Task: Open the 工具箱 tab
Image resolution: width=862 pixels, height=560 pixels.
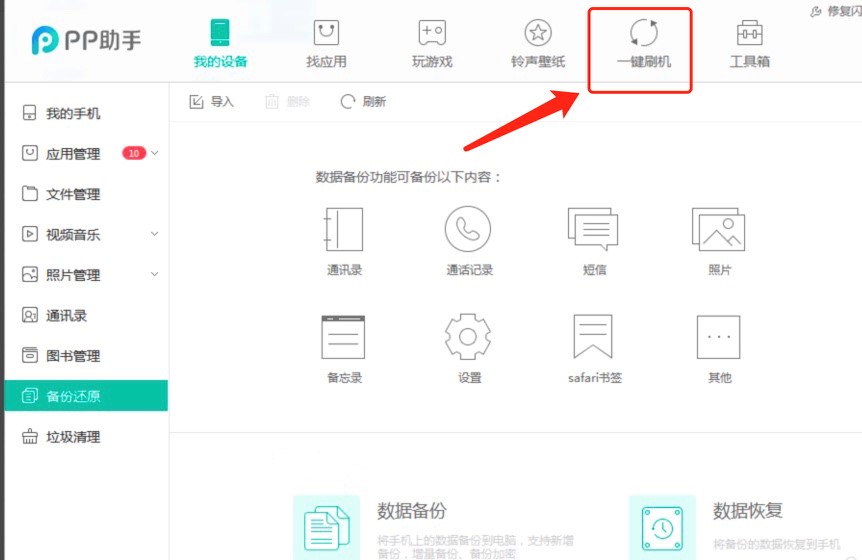Action: pos(749,43)
